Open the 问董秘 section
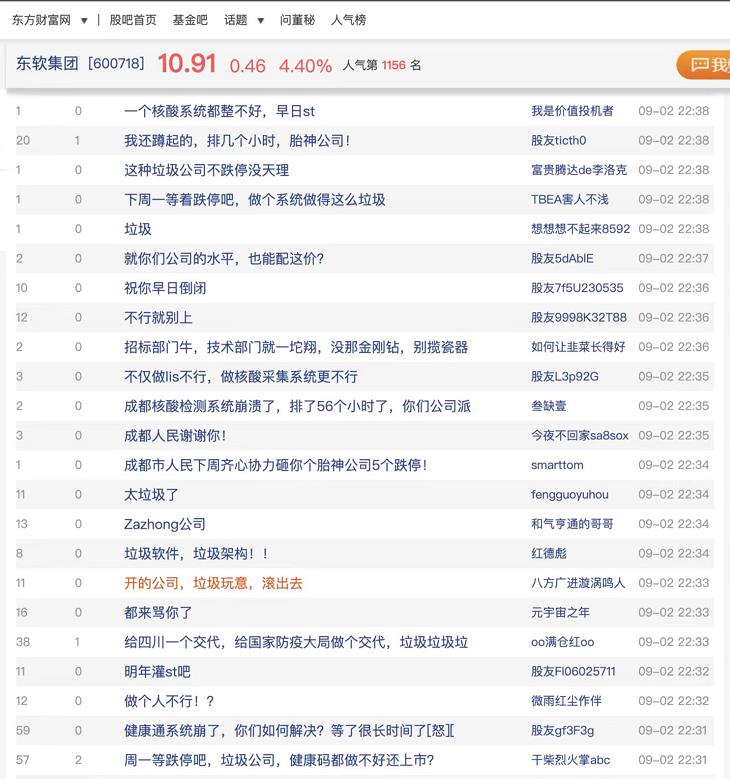Screen dimensions: 730x779 click(x=297, y=20)
